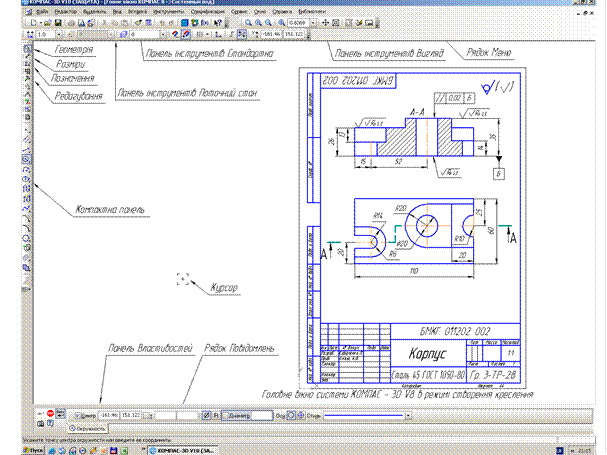Click the Диаметр value field
The image size is (607, 455).
(262, 416)
